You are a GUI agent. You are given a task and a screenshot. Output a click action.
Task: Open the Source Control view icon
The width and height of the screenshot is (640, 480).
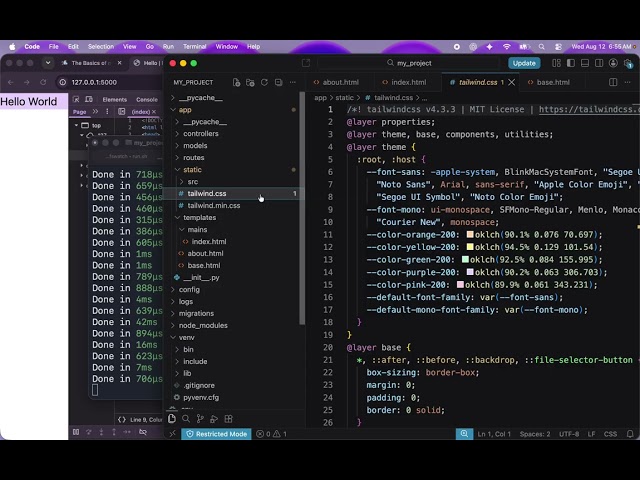coord(200,419)
